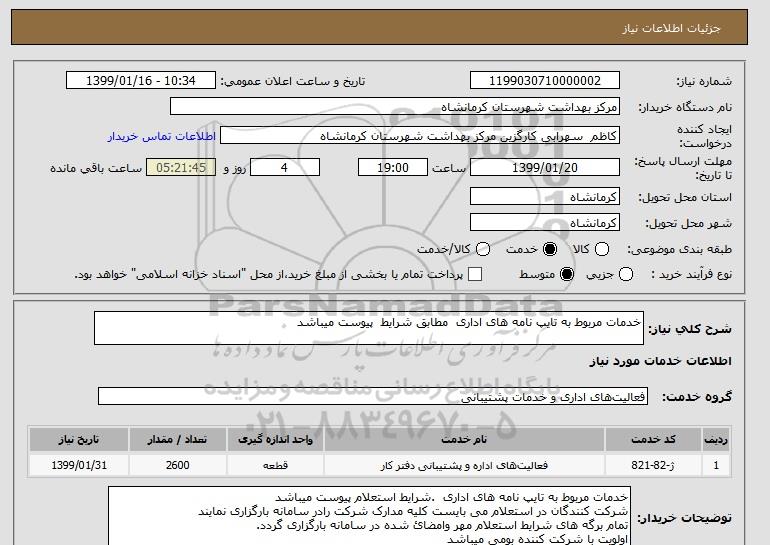Click the general need description text box
Screen dimensions: 770x545
click(x=369, y=328)
